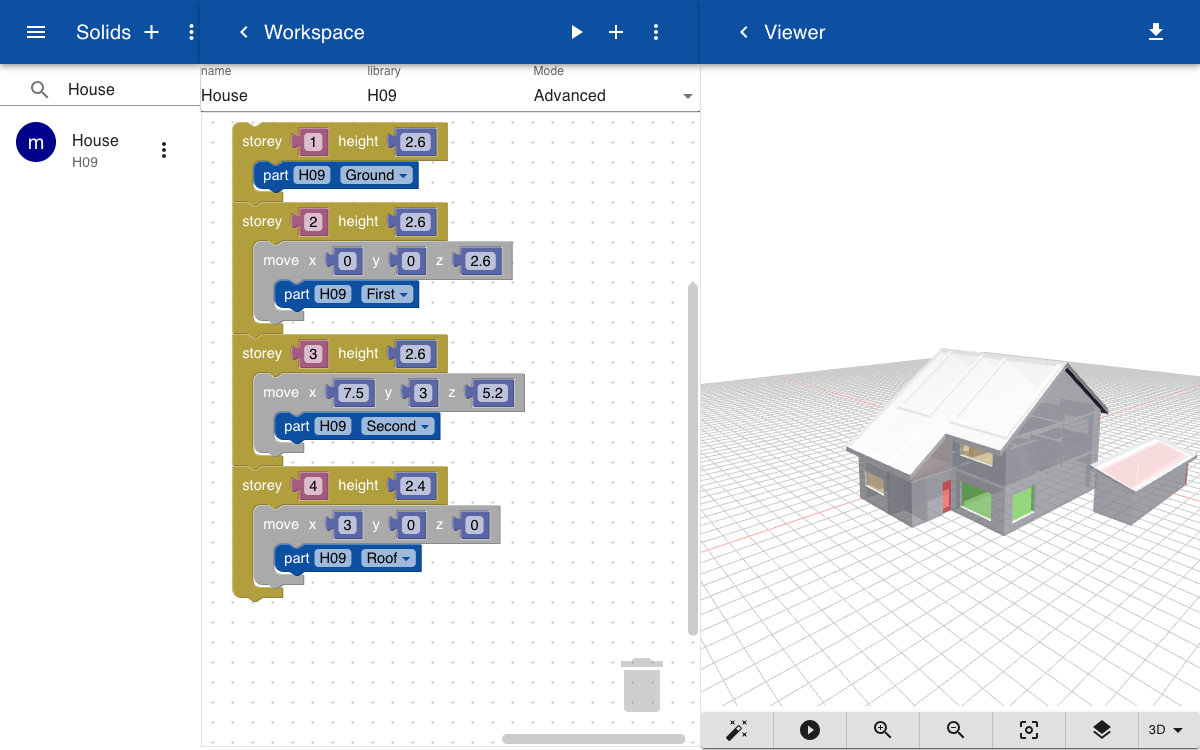
Task: Edit move z value 2.6
Action: (x=480, y=261)
